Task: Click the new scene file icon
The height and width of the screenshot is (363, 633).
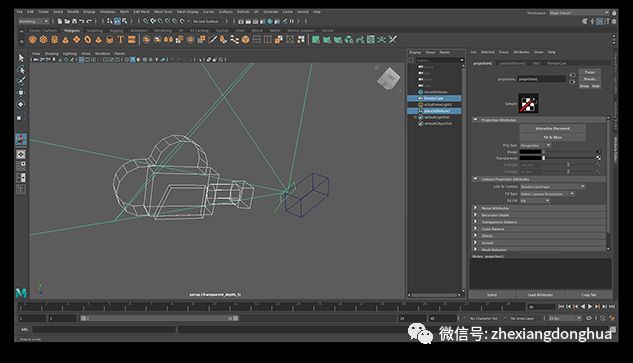Action: click(60, 21)
